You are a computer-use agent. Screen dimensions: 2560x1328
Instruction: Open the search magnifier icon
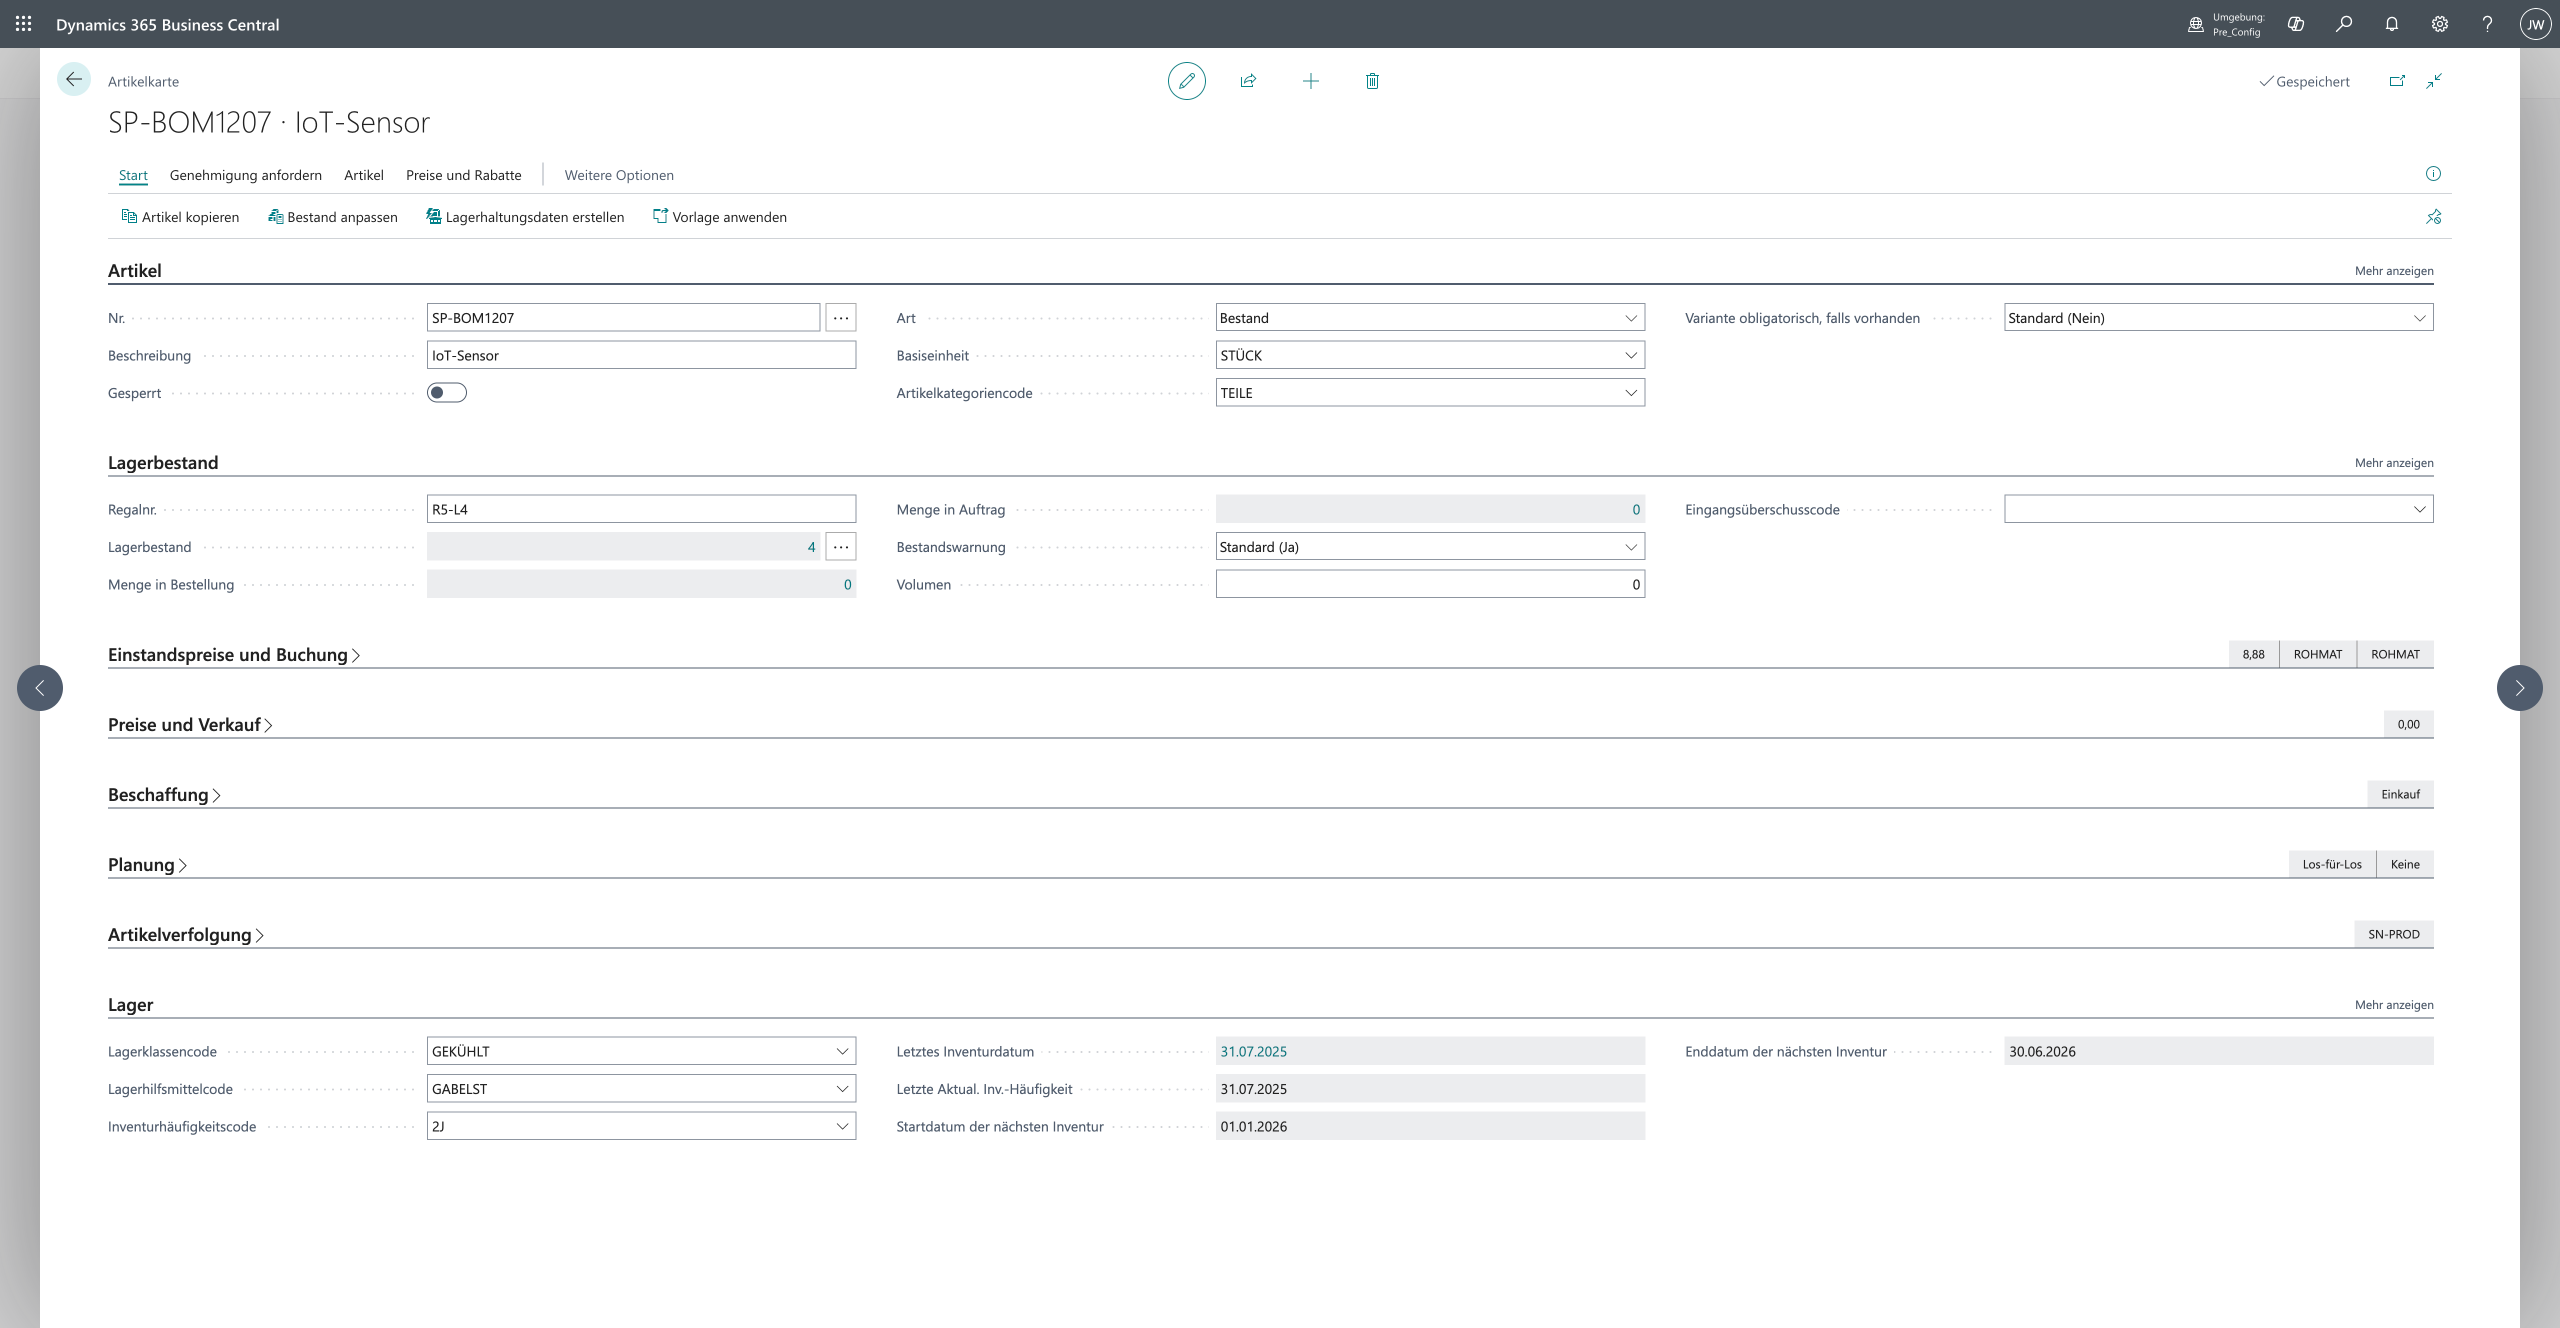pyautogui.click(x=2344, y=24)
